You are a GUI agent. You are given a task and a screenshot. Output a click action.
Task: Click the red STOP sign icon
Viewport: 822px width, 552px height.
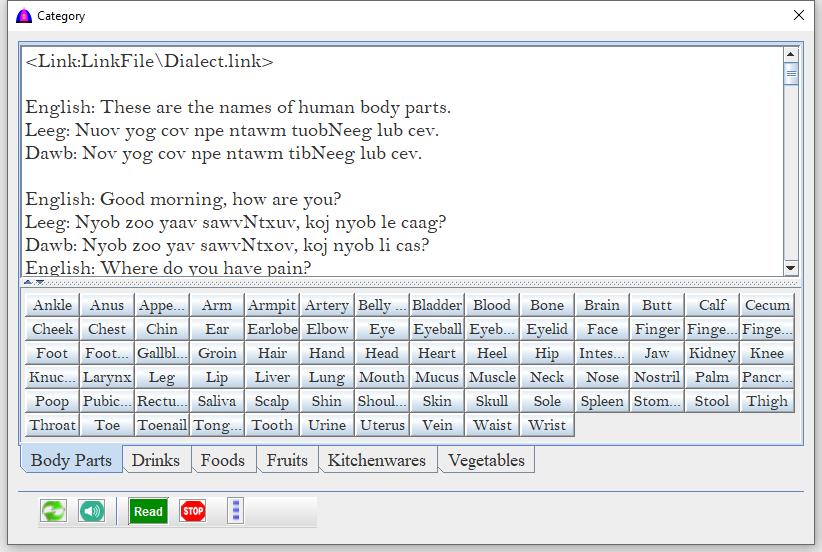[x=193, y=511]
